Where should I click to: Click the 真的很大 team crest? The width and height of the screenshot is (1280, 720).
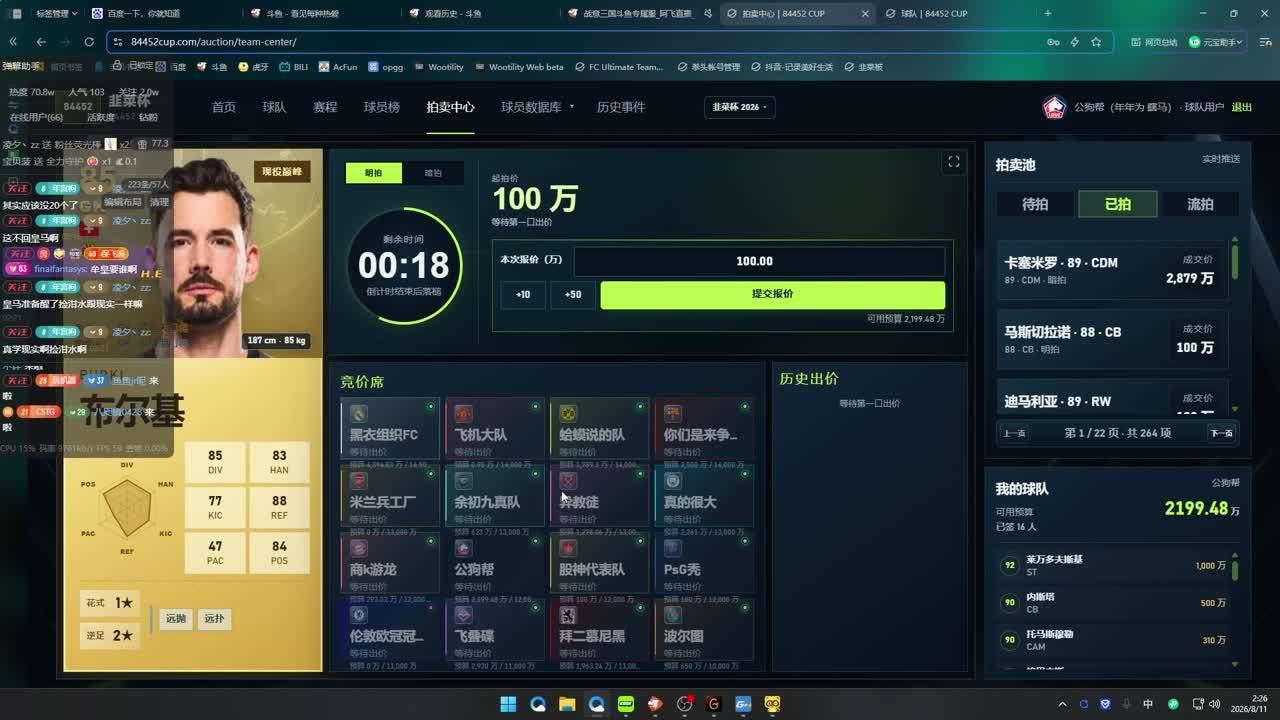point(673,481)
